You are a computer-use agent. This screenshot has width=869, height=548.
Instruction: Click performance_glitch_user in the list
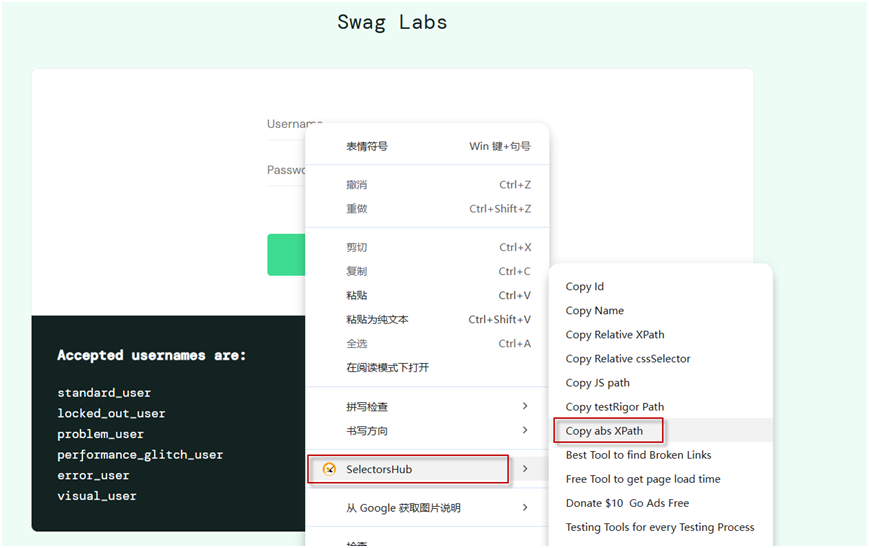(140, 455)
